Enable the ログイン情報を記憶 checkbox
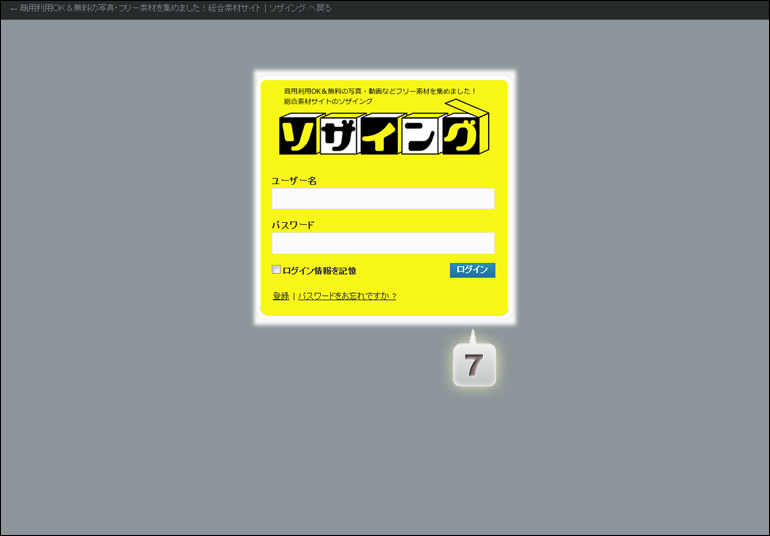Image resolution: width=770 pixels, height=536 pixels. tap(276, 269)
